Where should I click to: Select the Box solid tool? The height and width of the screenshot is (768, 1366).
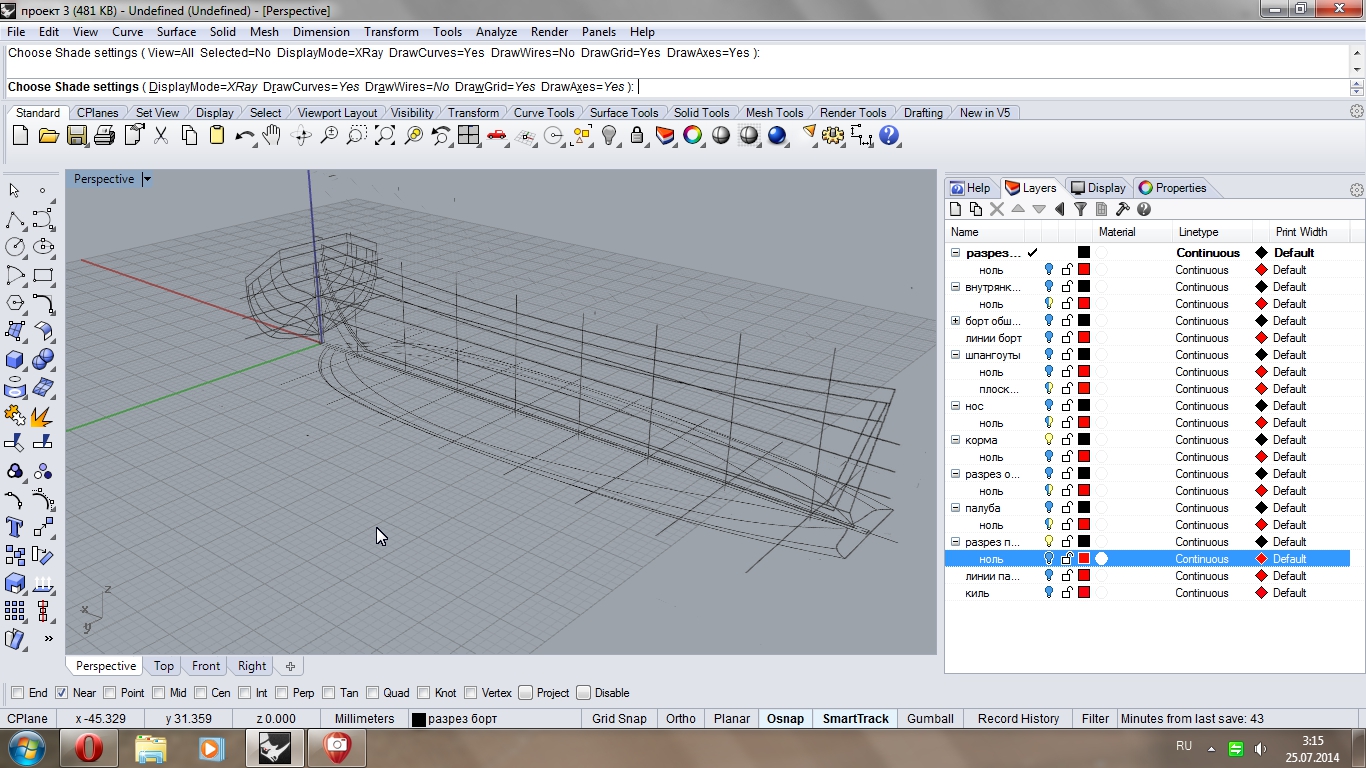point(15,359)
